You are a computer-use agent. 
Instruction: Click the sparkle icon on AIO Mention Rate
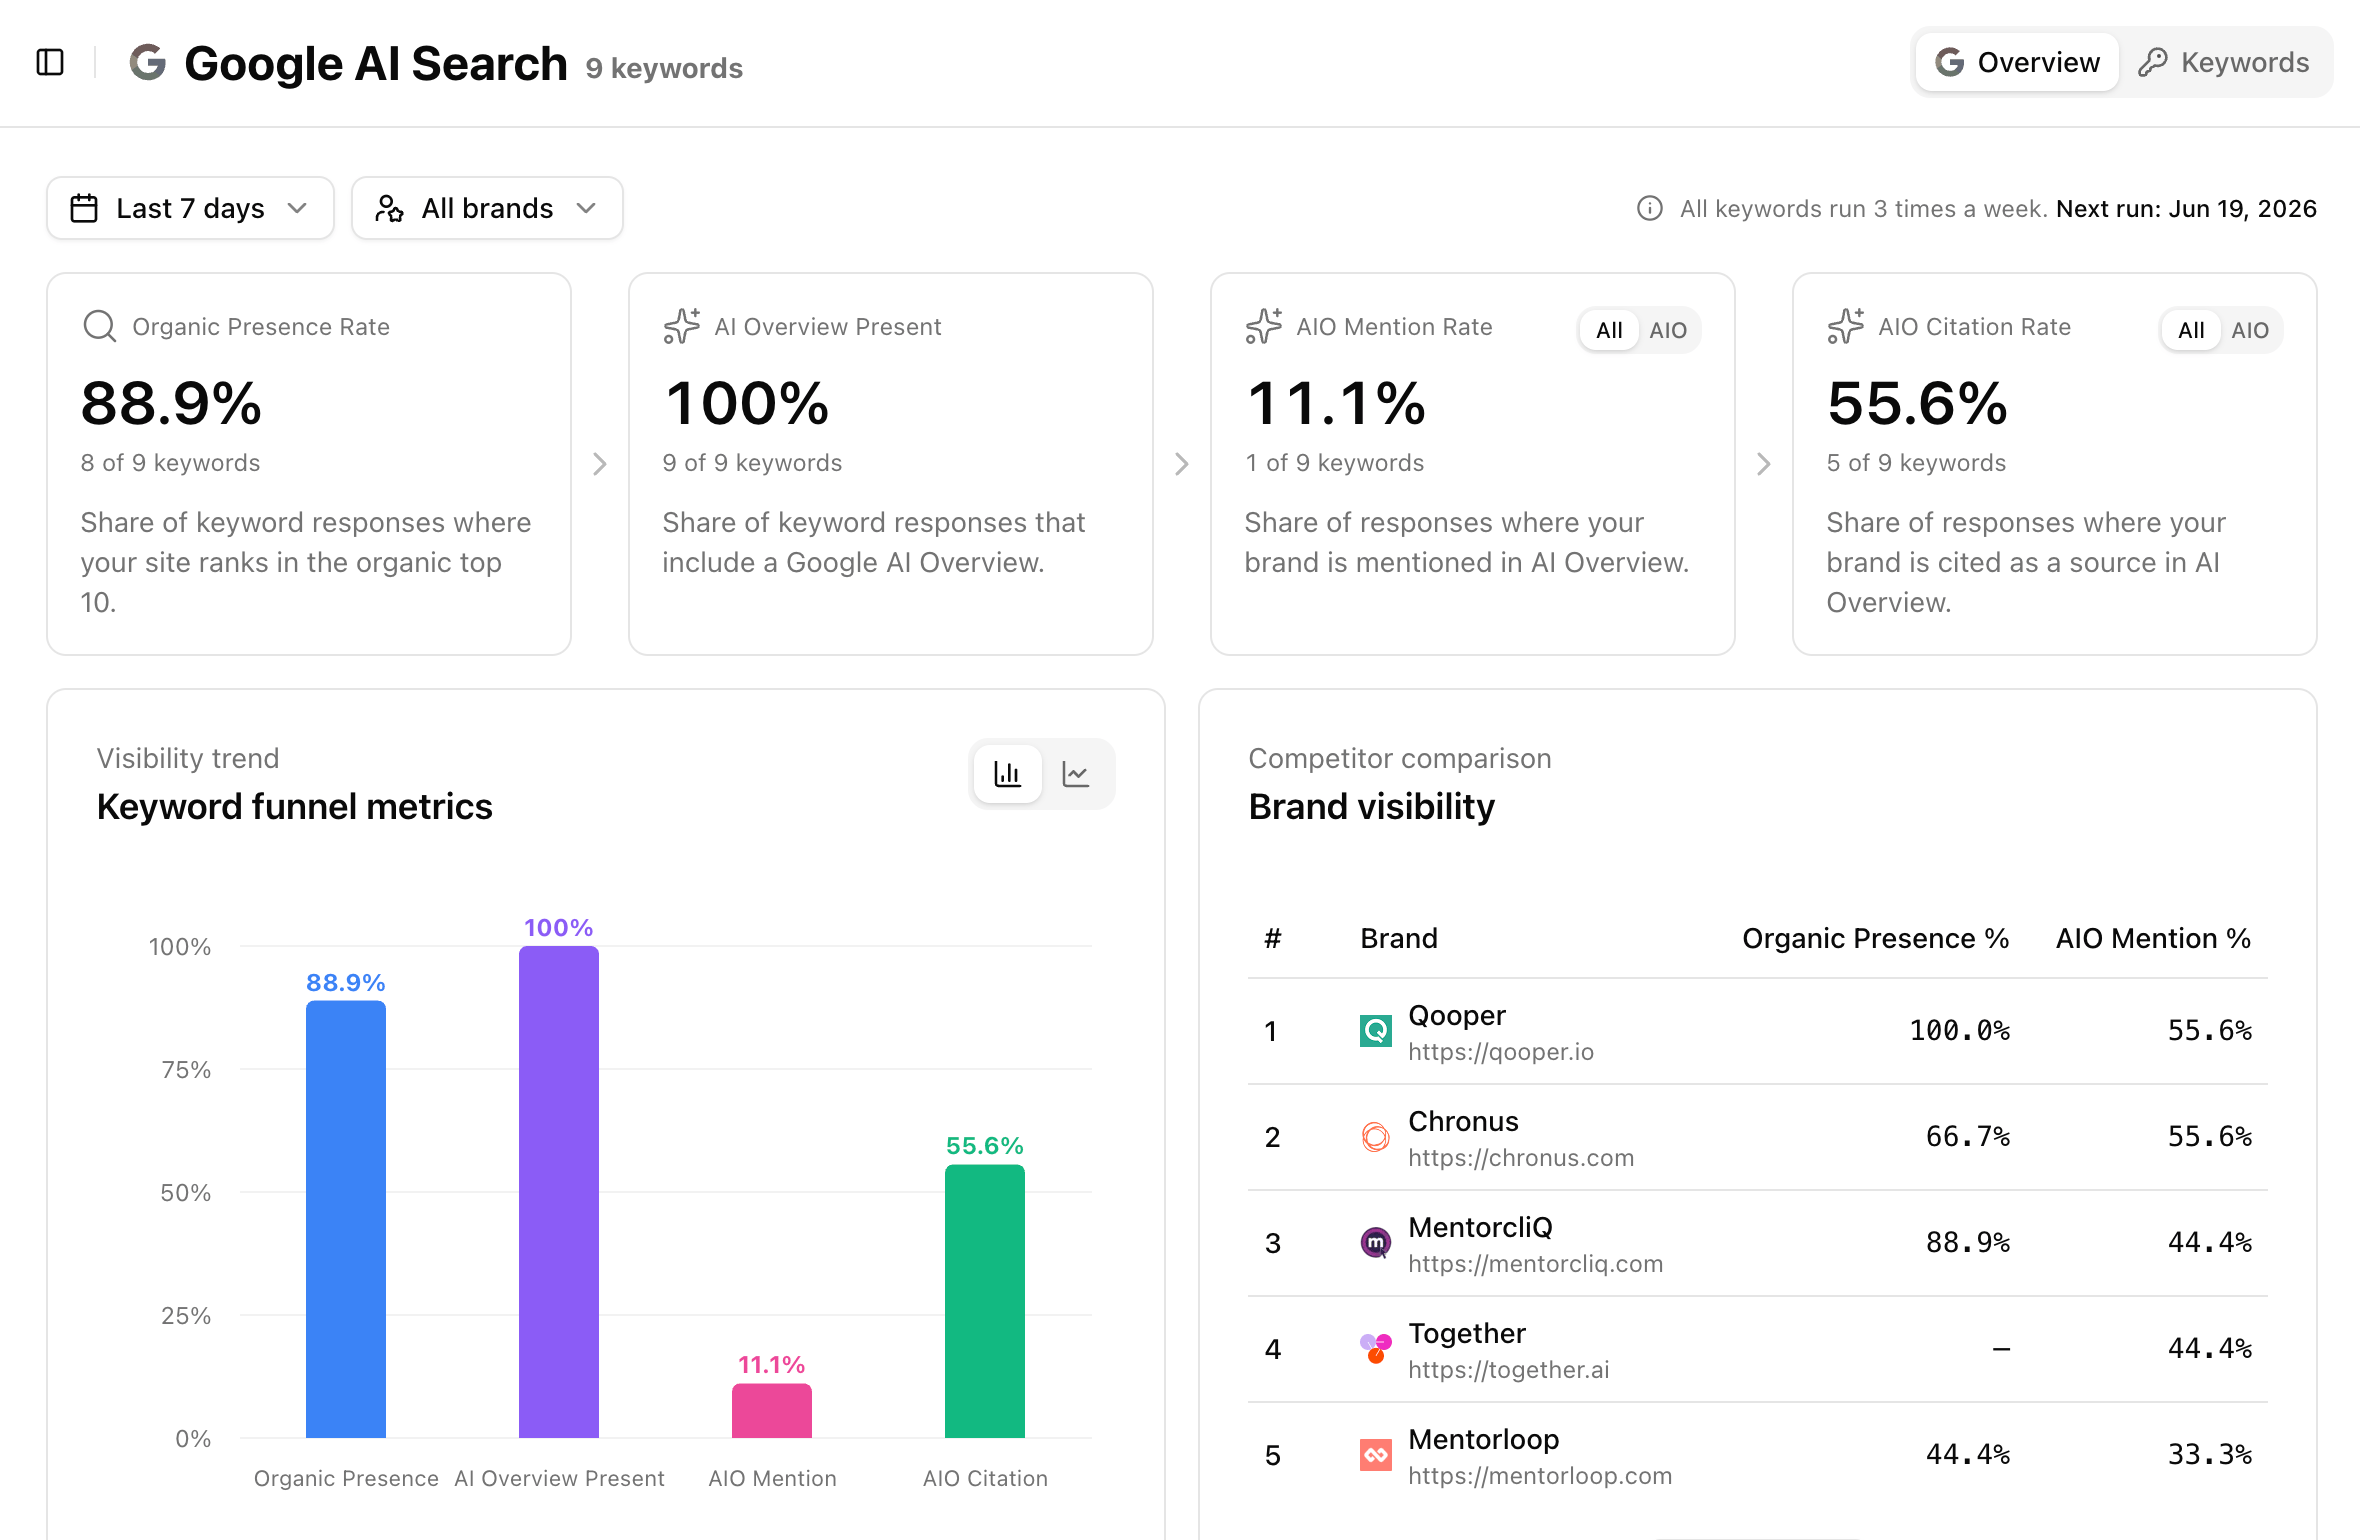[1263, 326]
